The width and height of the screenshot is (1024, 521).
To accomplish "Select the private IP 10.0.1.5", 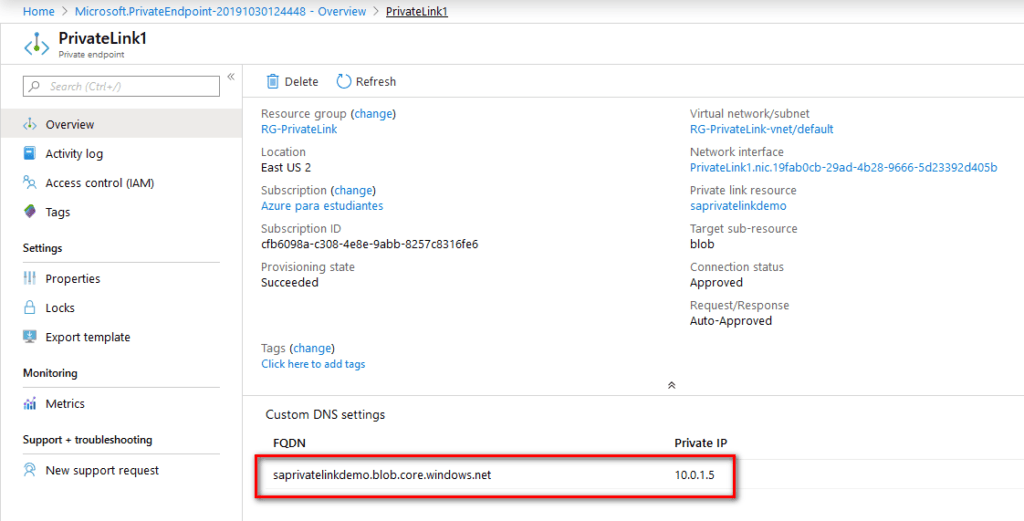I will click(694, 475).
